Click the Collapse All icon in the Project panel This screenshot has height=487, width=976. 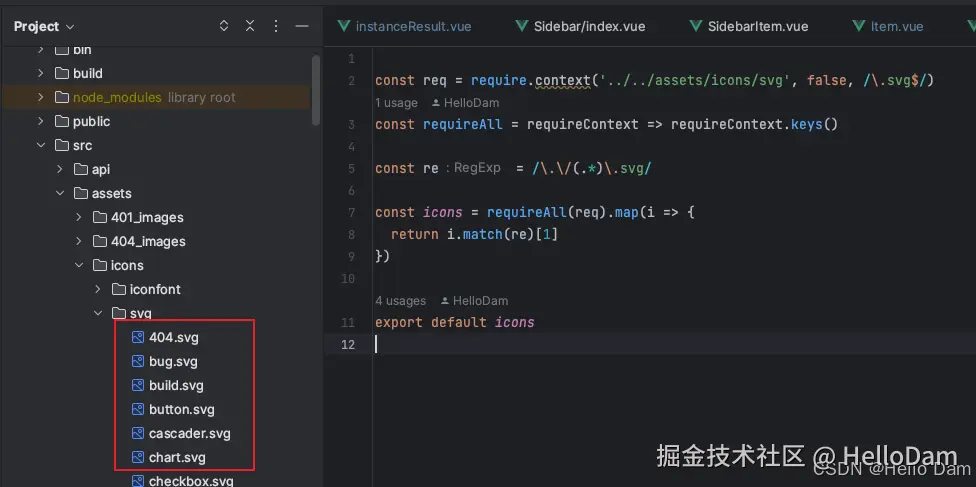coord(250,26)
